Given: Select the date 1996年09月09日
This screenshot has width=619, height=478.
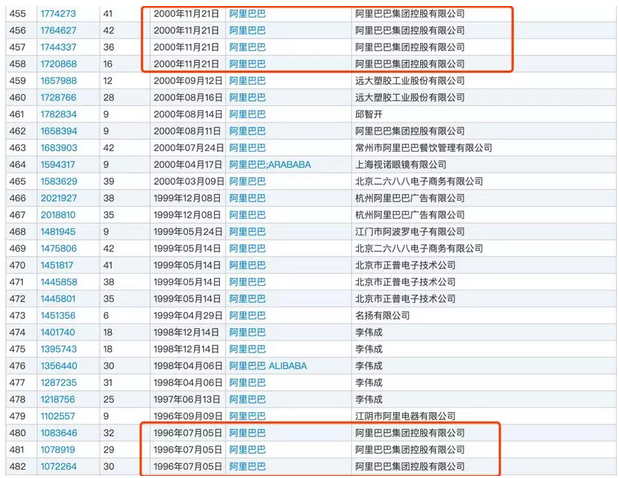Looking at the screenshot, I should pyautogui.click(x=188, y=416).
